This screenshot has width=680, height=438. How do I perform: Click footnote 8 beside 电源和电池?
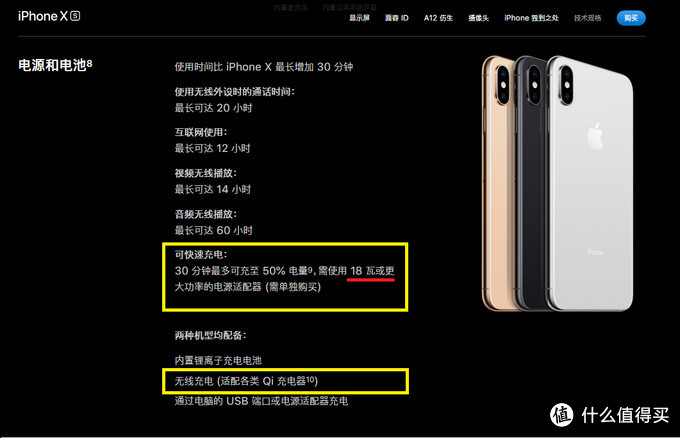coord(89,63)
